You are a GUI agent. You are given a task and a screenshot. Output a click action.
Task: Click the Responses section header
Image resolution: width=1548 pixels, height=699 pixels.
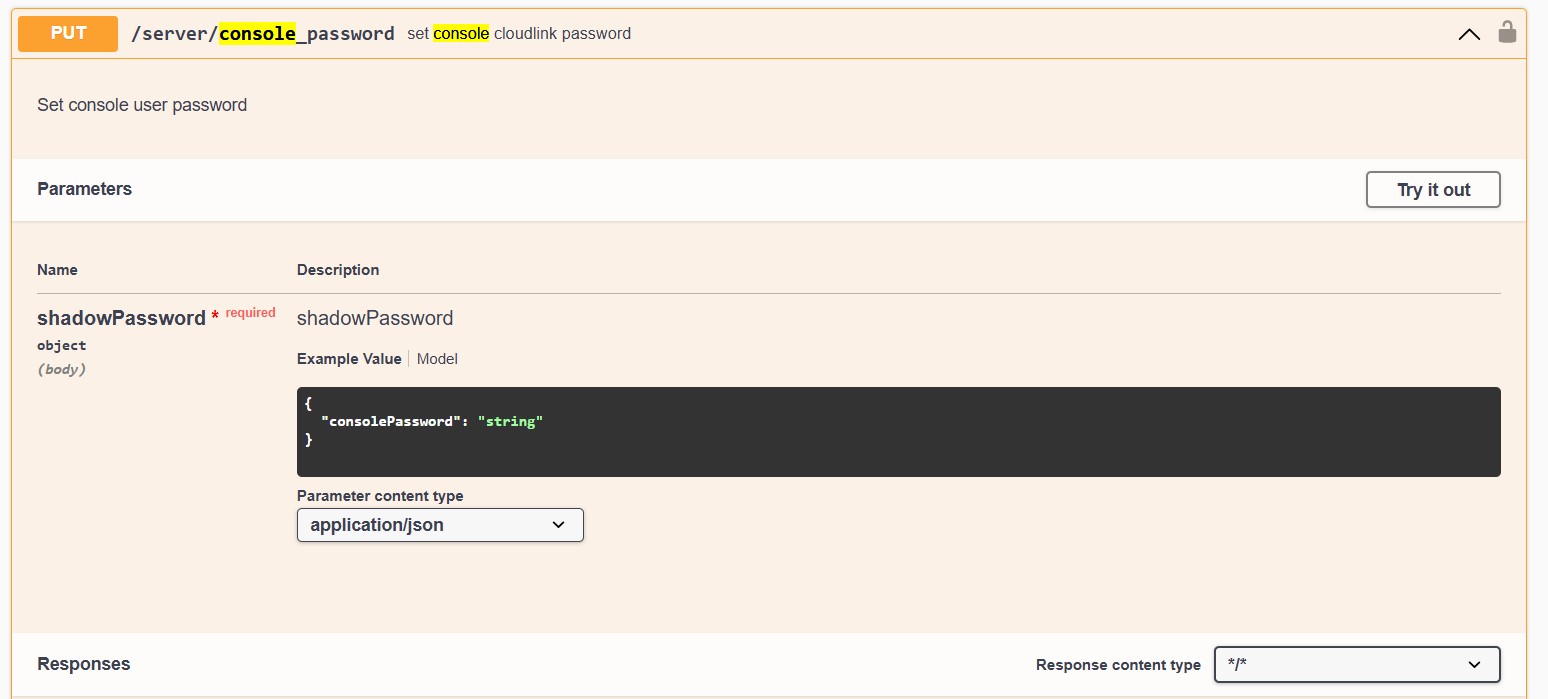(x=84, y=664)
